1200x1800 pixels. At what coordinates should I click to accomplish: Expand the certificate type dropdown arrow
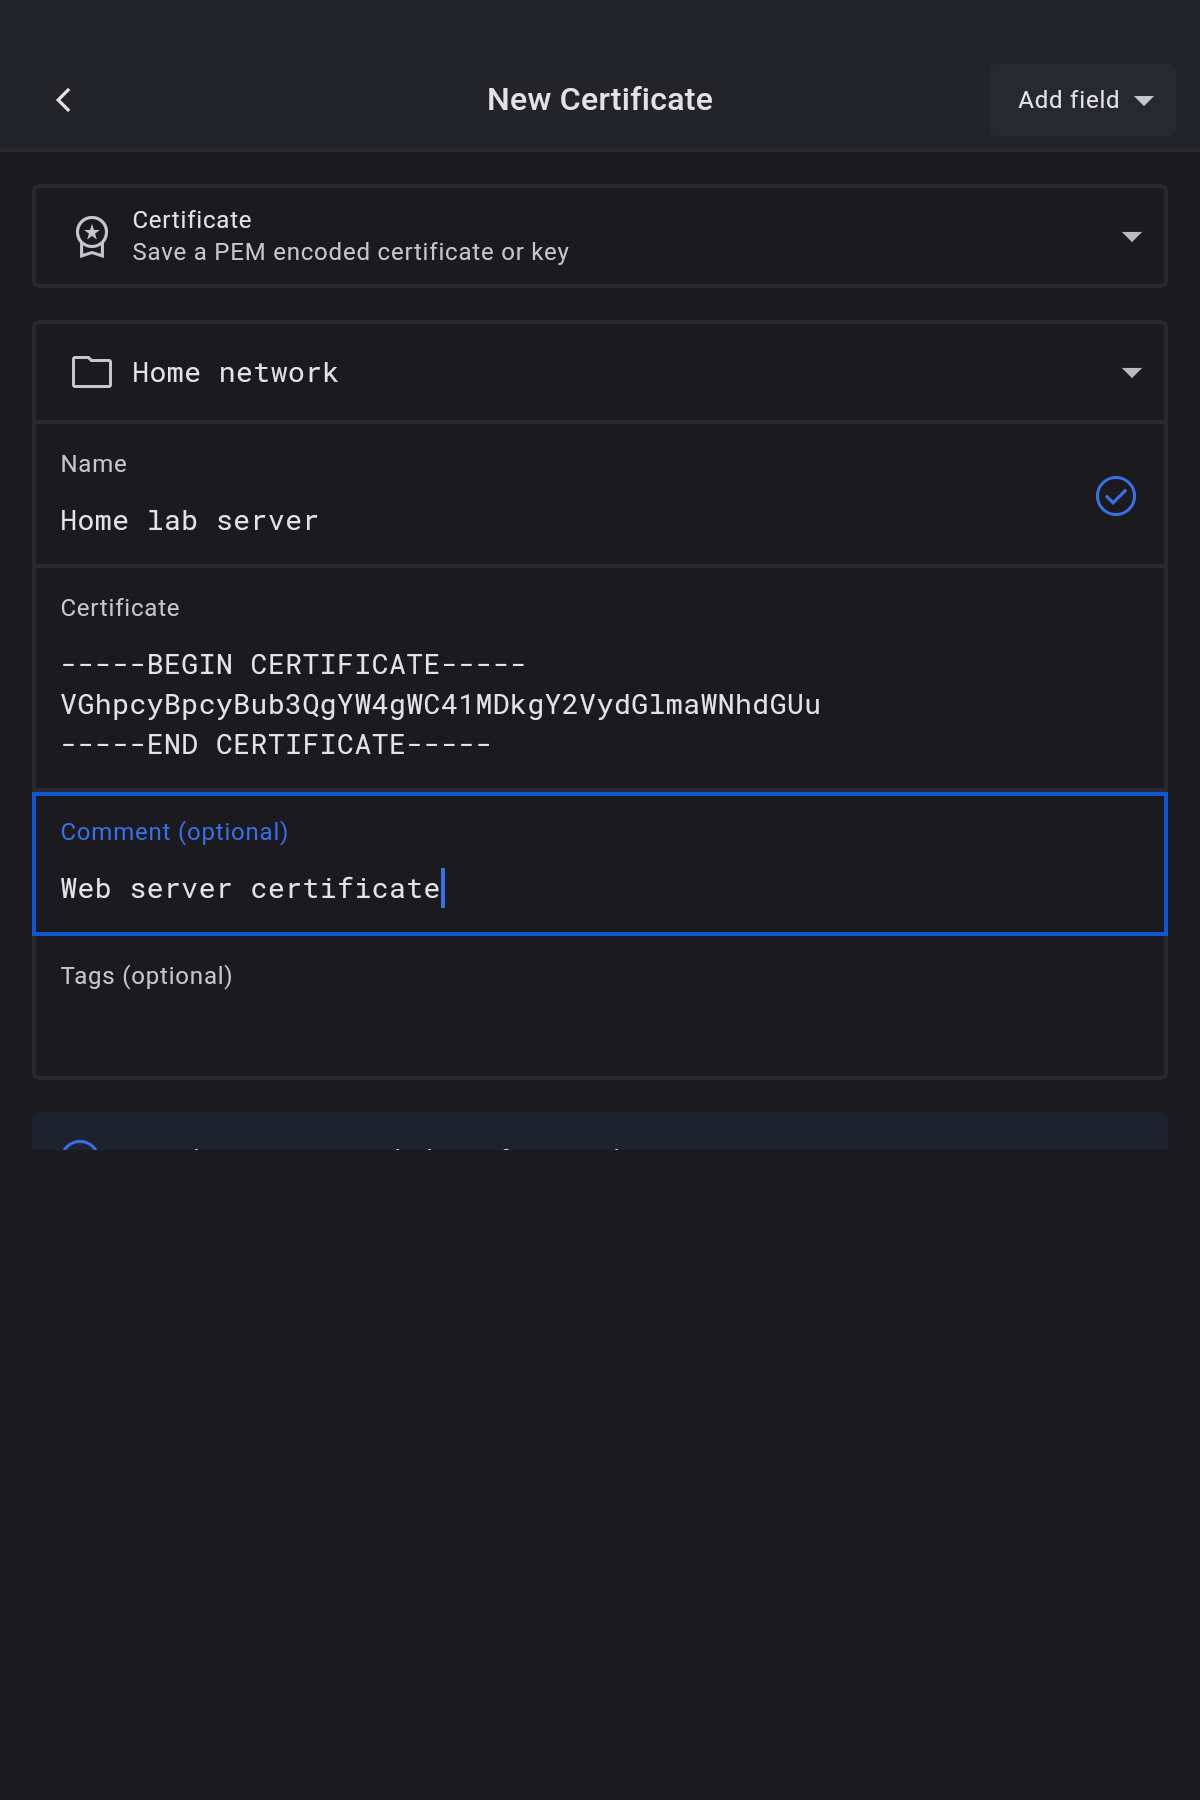[1131, 237]
